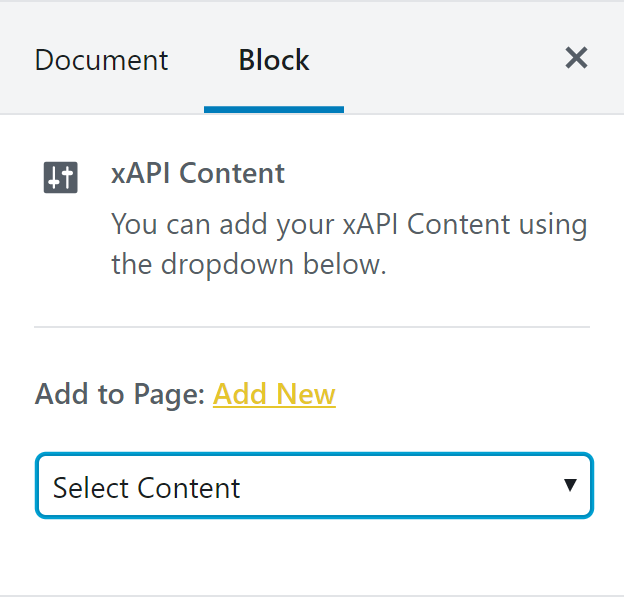
Task: Click the word Content in the select box
Action: 189,488
